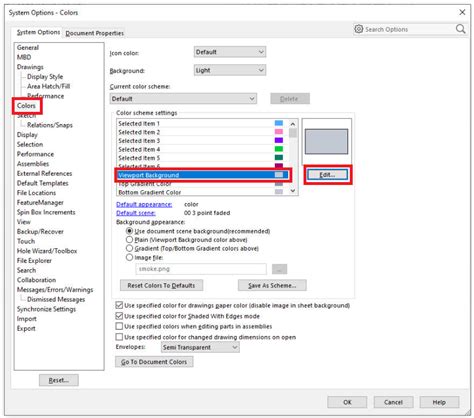This screenshot has width=474, height=418.
Task: Confirm with OK button
Action: (x=347, y=402)
